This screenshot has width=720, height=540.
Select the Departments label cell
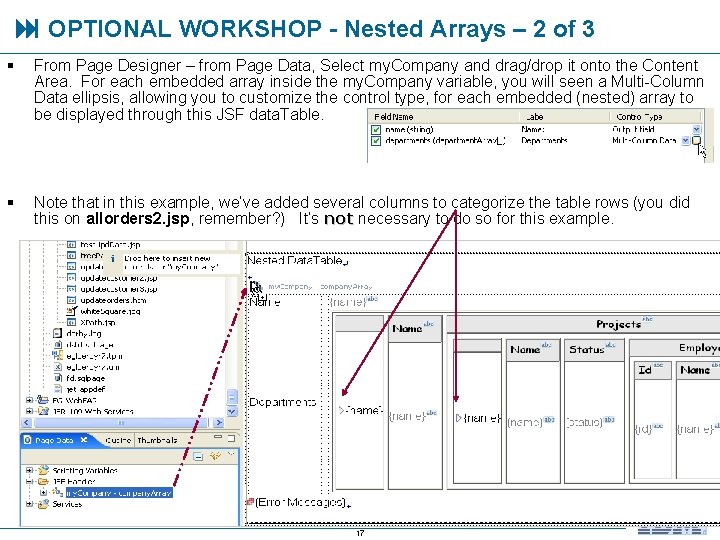(544, 141)
